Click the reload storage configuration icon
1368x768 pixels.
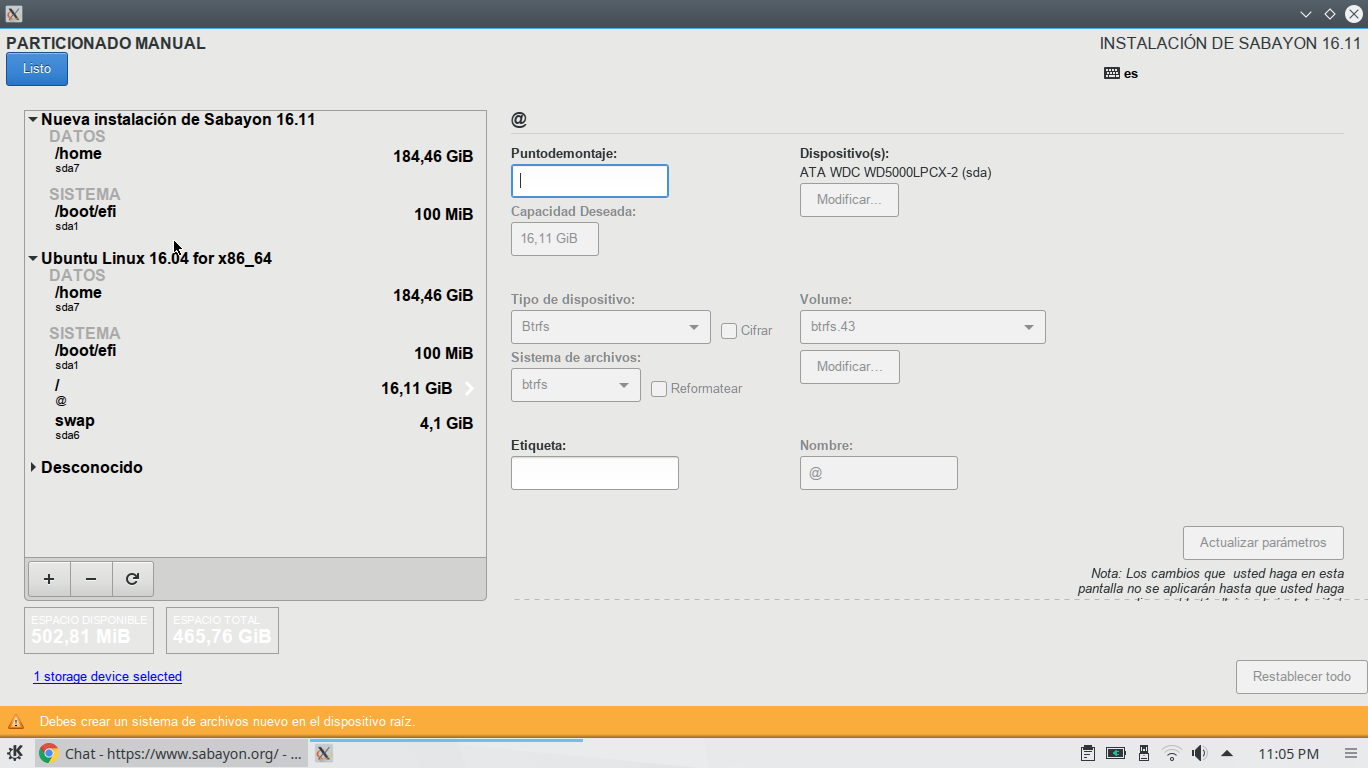[133, 579]
